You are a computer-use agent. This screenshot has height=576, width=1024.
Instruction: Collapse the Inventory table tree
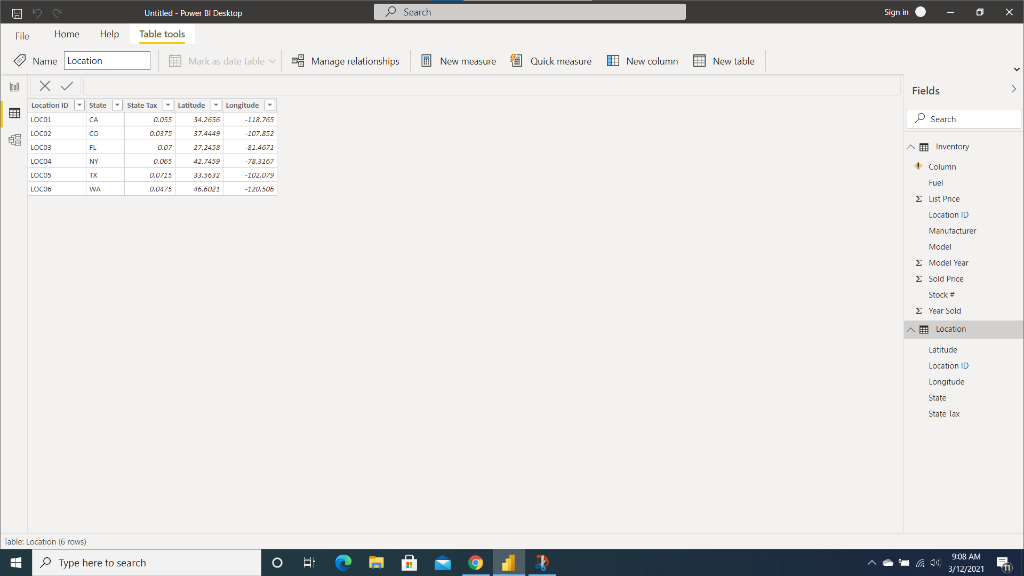tap(911, 147)
